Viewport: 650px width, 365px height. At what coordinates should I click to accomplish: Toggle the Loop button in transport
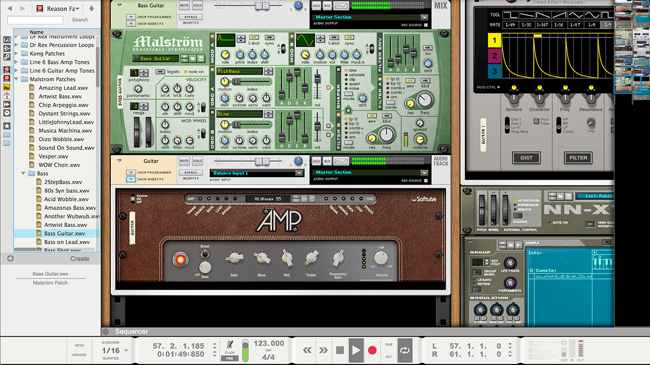[405, 350]
